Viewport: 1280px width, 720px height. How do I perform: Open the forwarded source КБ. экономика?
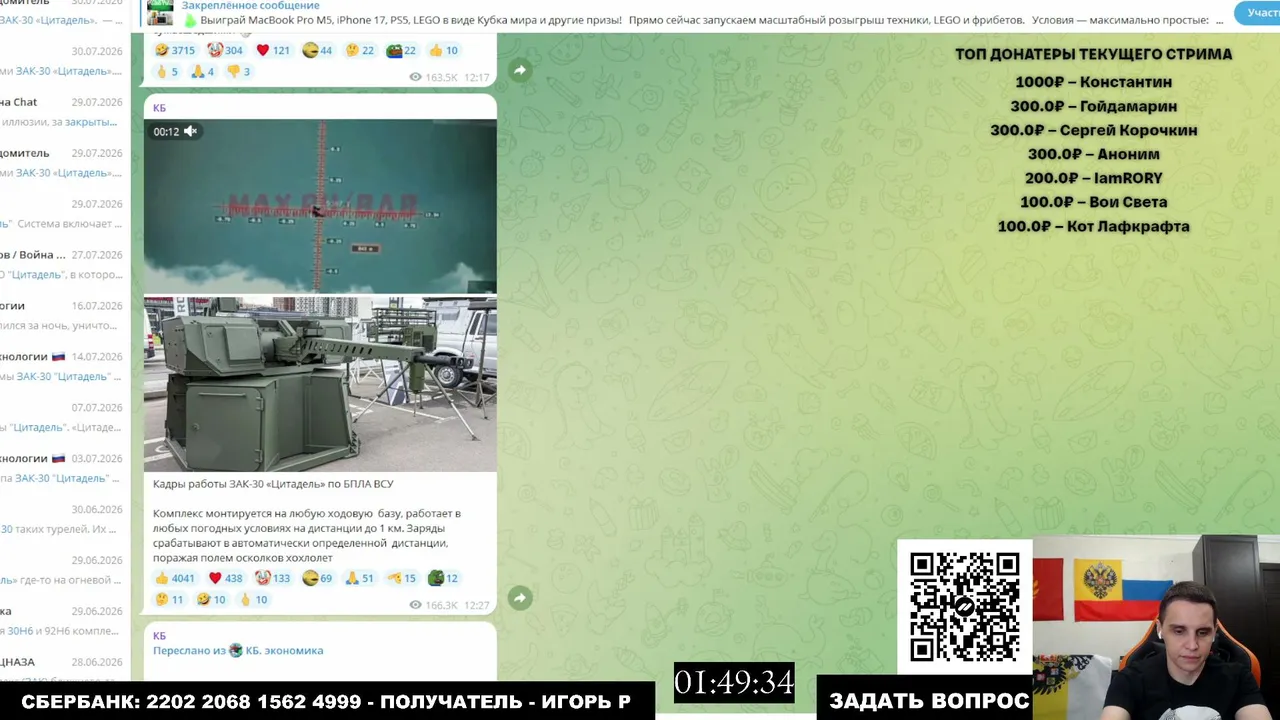coord(284,650)
